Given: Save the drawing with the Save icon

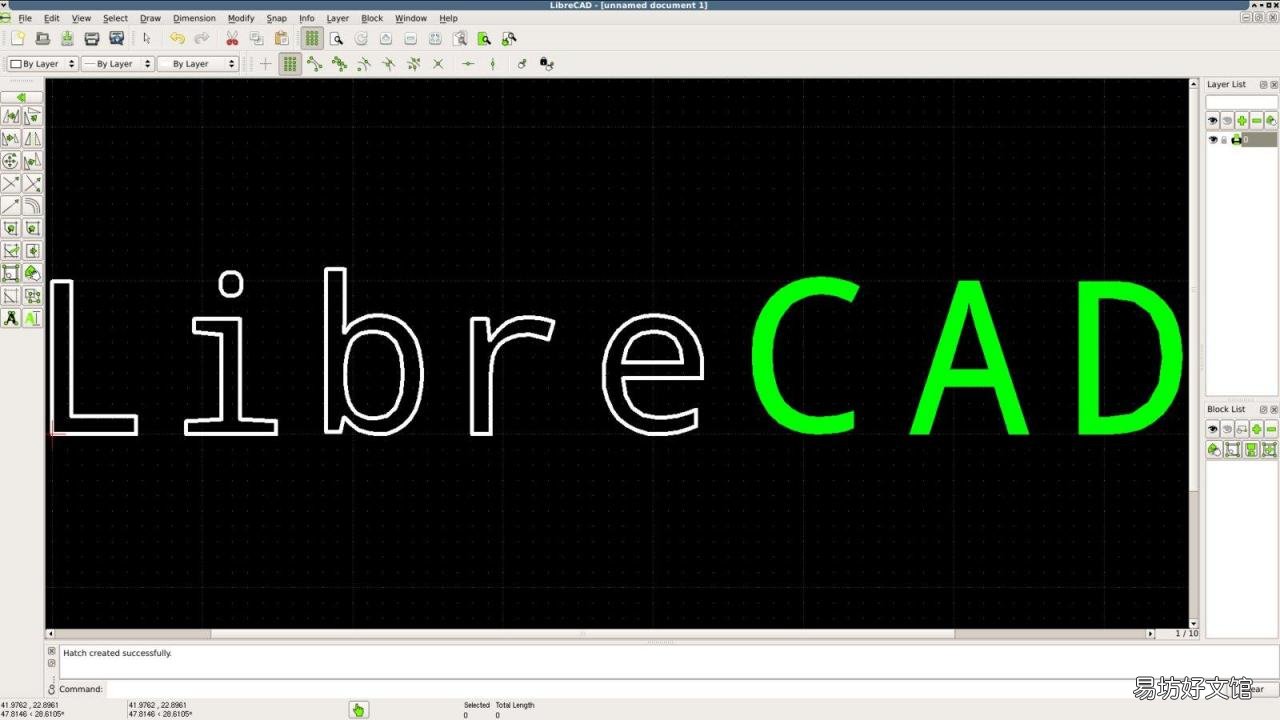Looking at the screenshot, I should pyautogui.click(x=67, y=39).
